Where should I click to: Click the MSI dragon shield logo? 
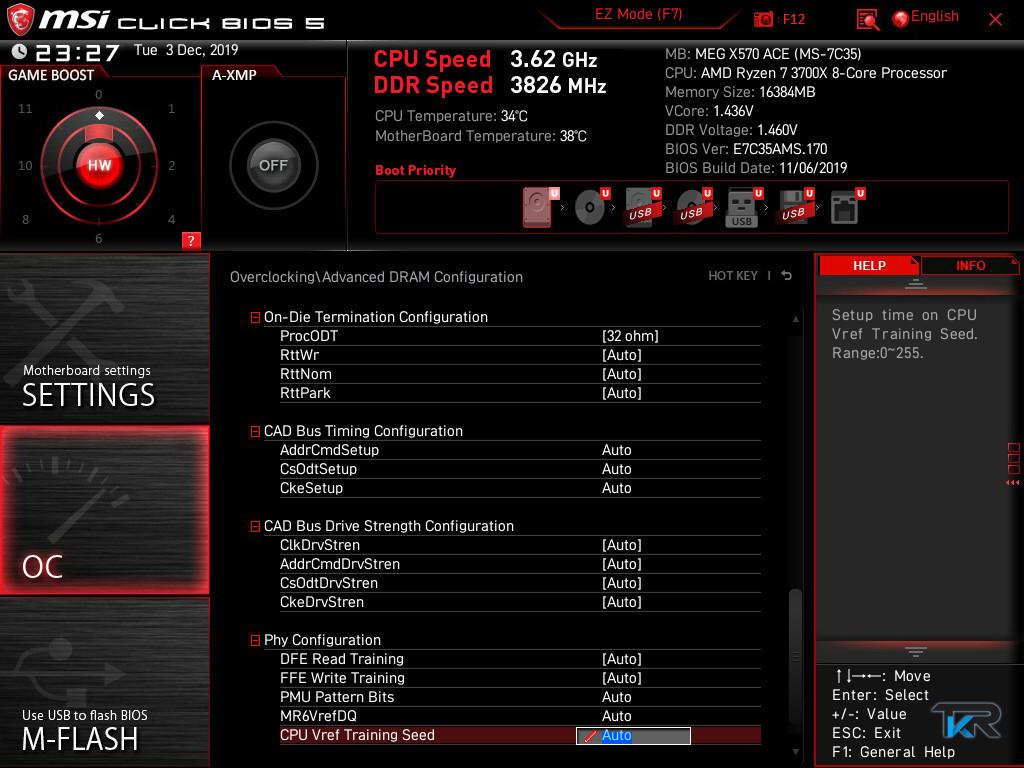(x=20, y=20)
